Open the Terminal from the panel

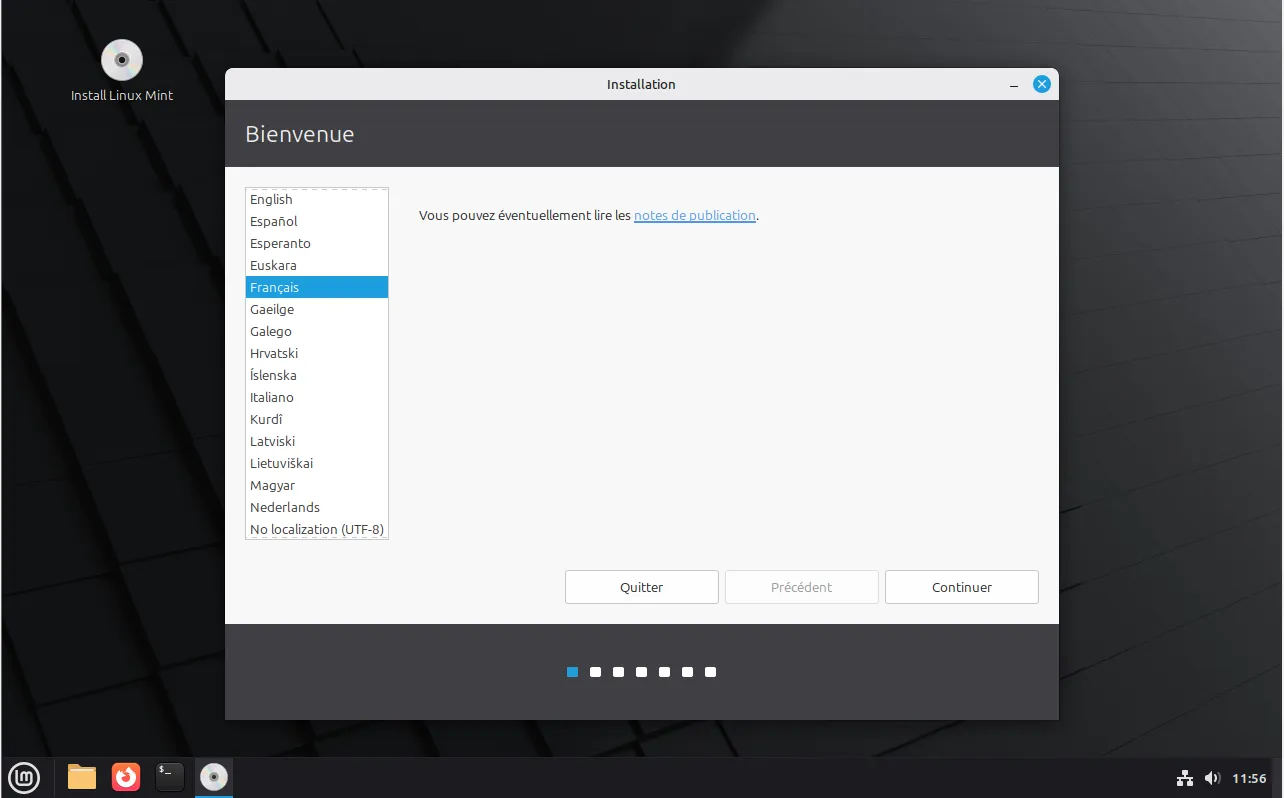click(170, 777)
